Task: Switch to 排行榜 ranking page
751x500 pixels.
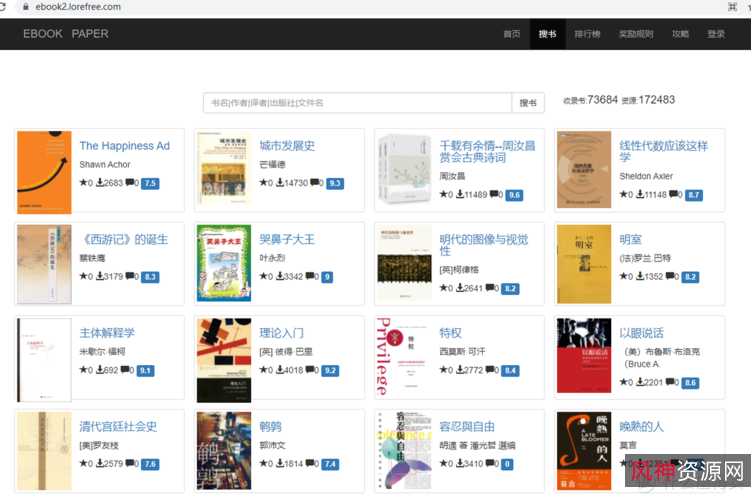Action: 587,34
